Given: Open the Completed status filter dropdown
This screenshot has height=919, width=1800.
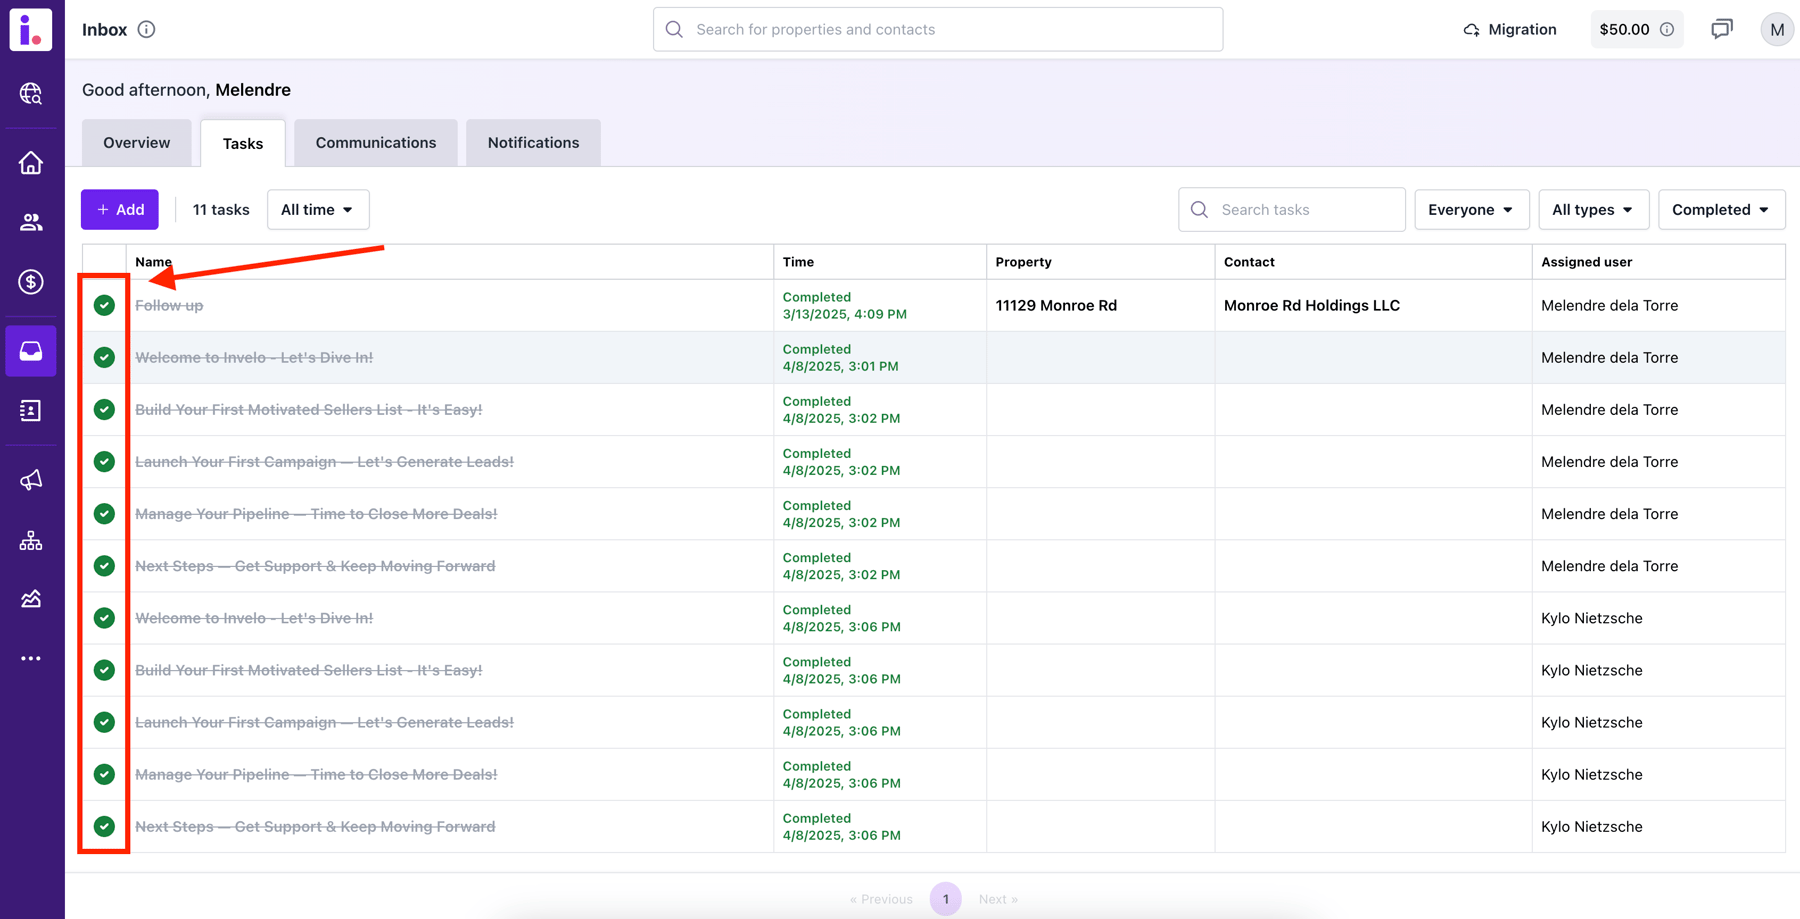Looking at the screenshot, I should point(1721,210).
